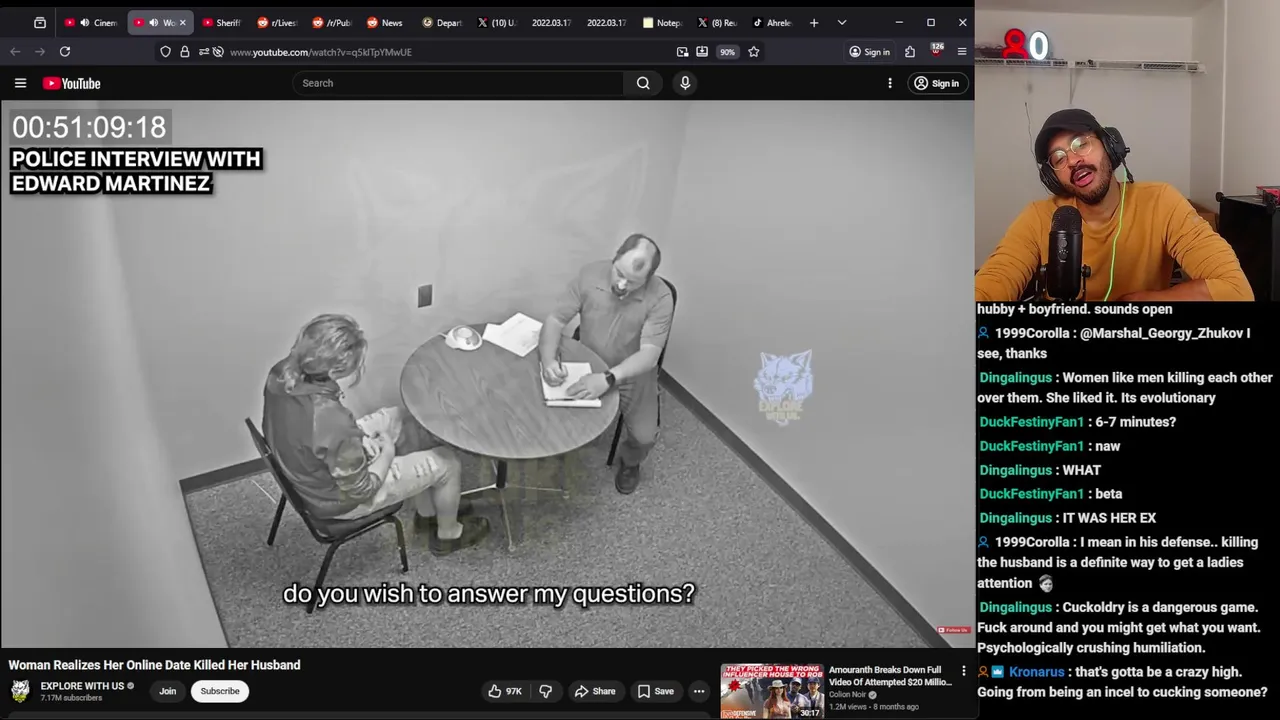The image size is (1280, 720).
Task: Open the browser application menu
Action: click(x=962, y=52)
